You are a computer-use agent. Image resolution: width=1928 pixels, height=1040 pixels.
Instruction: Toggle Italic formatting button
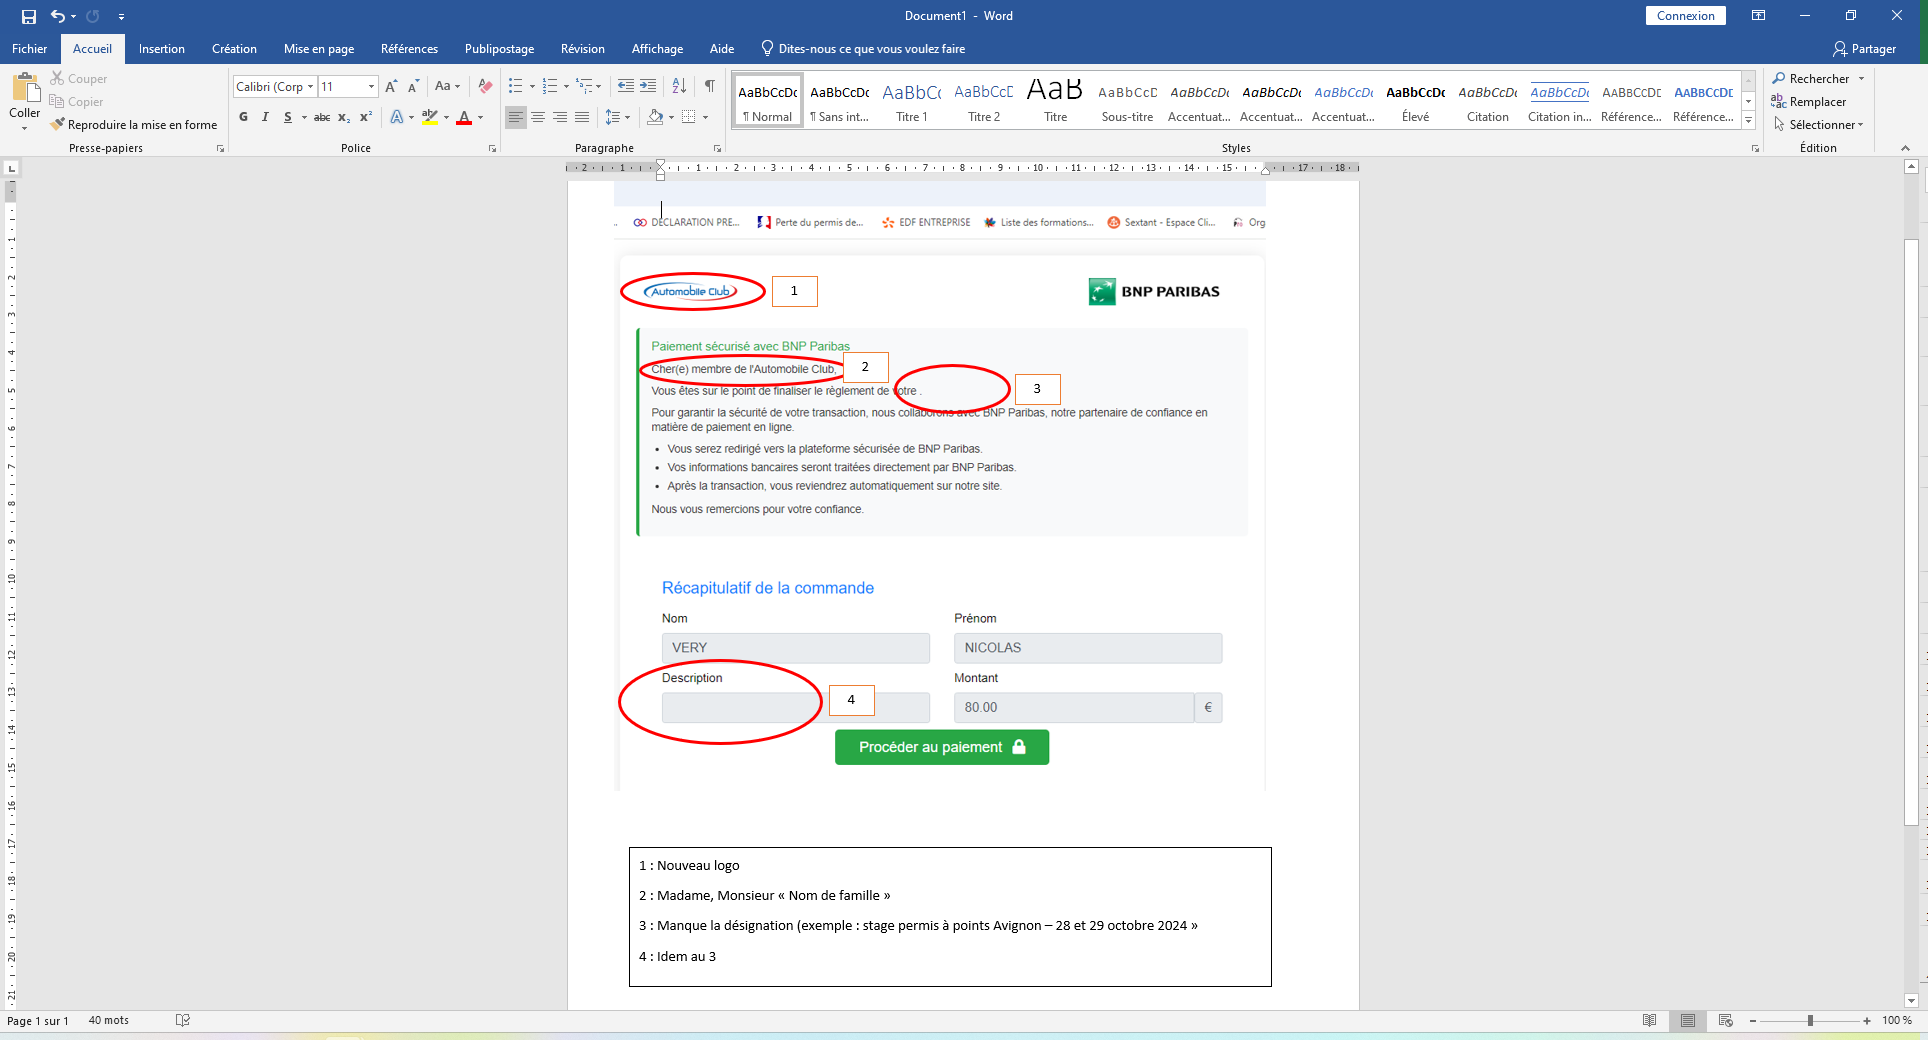pos(265,117)
